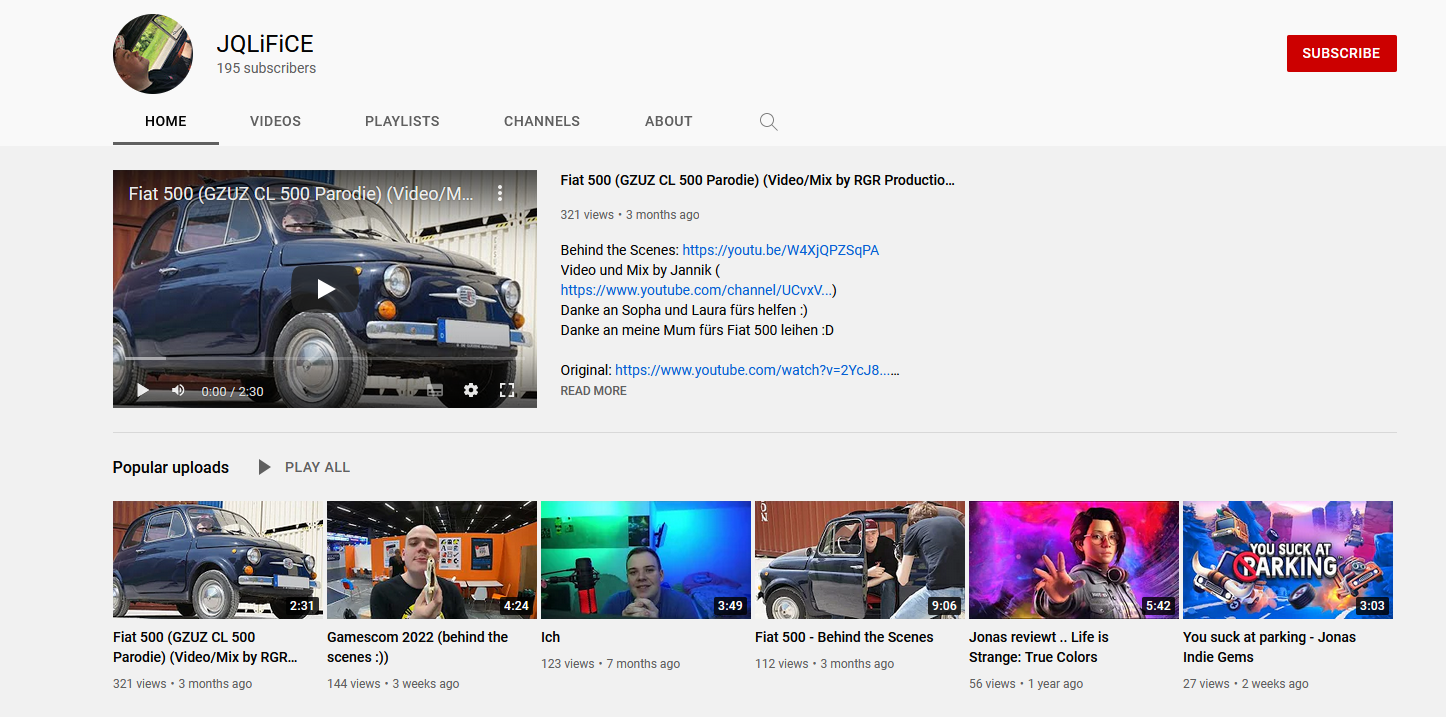
Task: Click the 'Ich' video title
Action: tap(551, 637)
